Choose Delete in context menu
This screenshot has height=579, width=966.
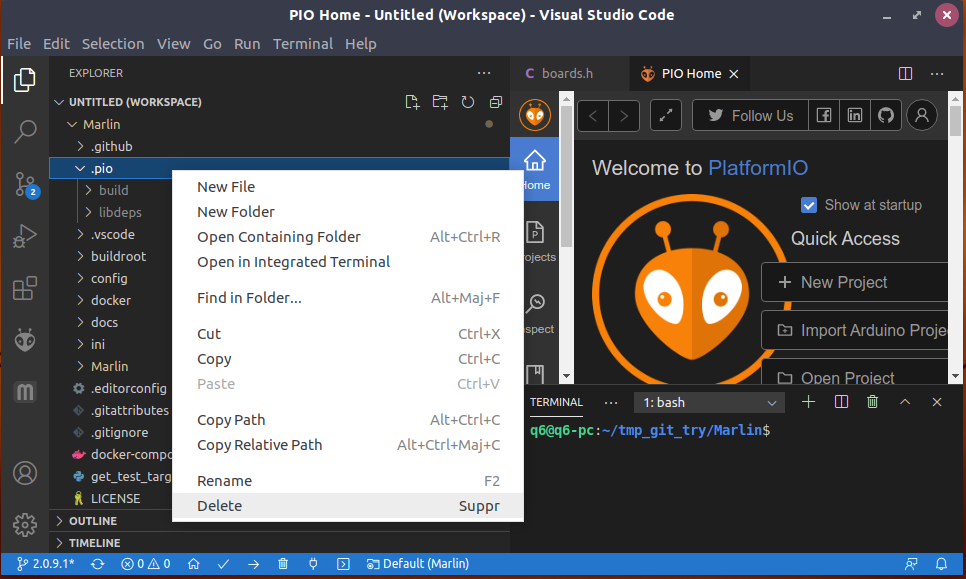coord(348,506)
